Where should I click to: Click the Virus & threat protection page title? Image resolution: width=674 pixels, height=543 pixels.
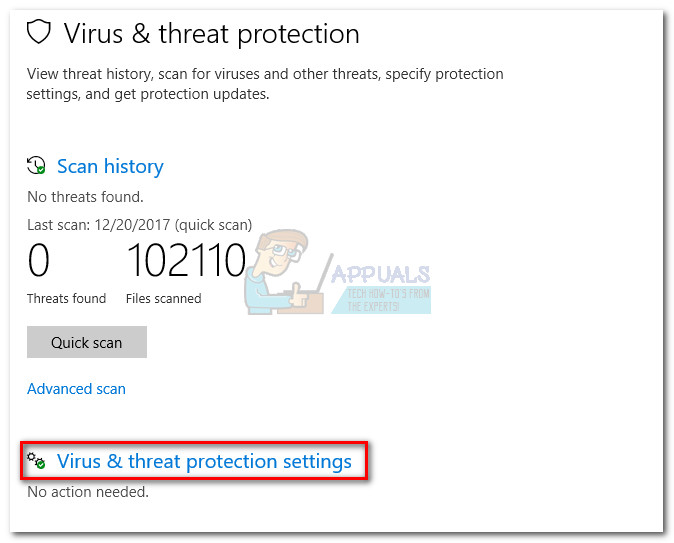click(211, 33)
